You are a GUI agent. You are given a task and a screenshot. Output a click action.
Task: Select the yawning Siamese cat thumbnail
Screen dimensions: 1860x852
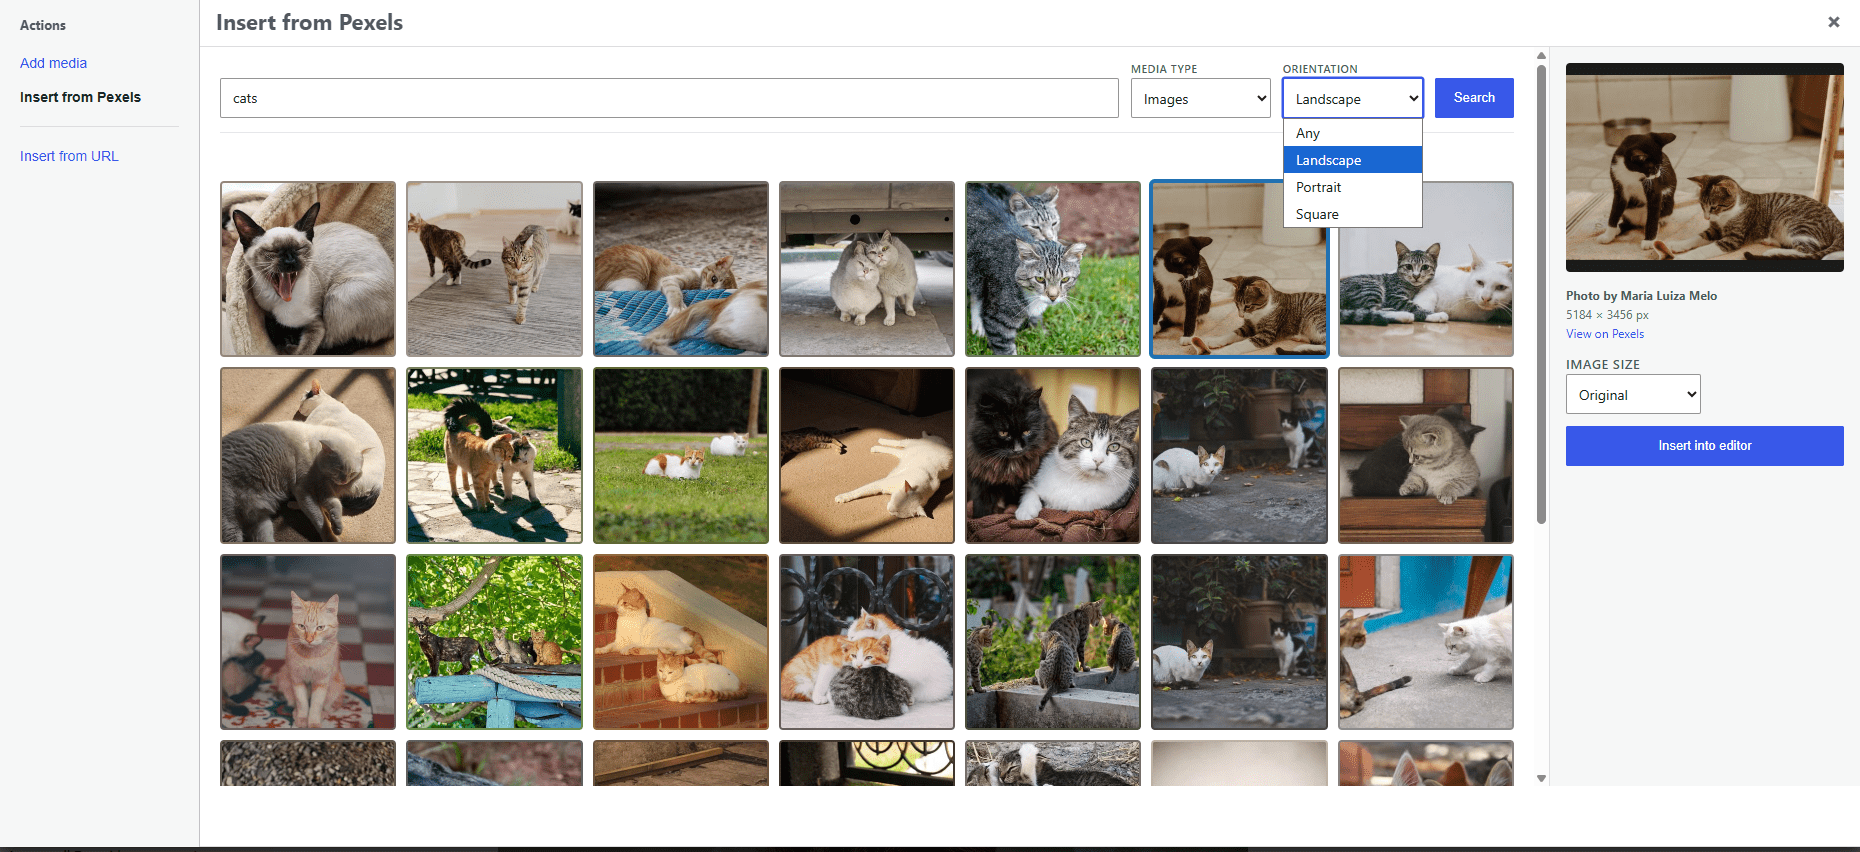click(x=308, y=269)
